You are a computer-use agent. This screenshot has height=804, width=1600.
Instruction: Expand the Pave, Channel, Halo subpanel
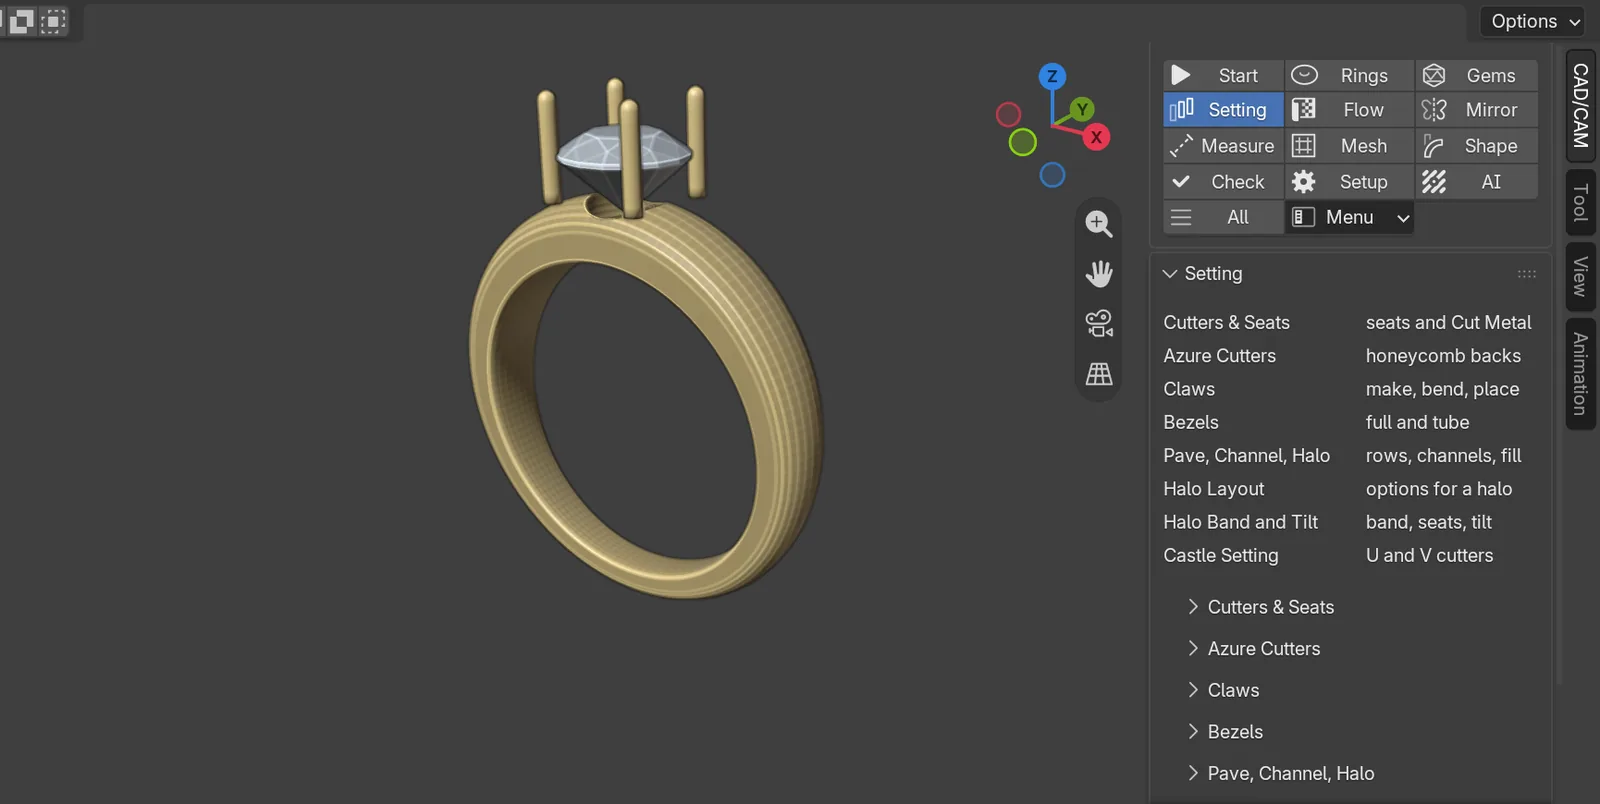coord(1280,774)
